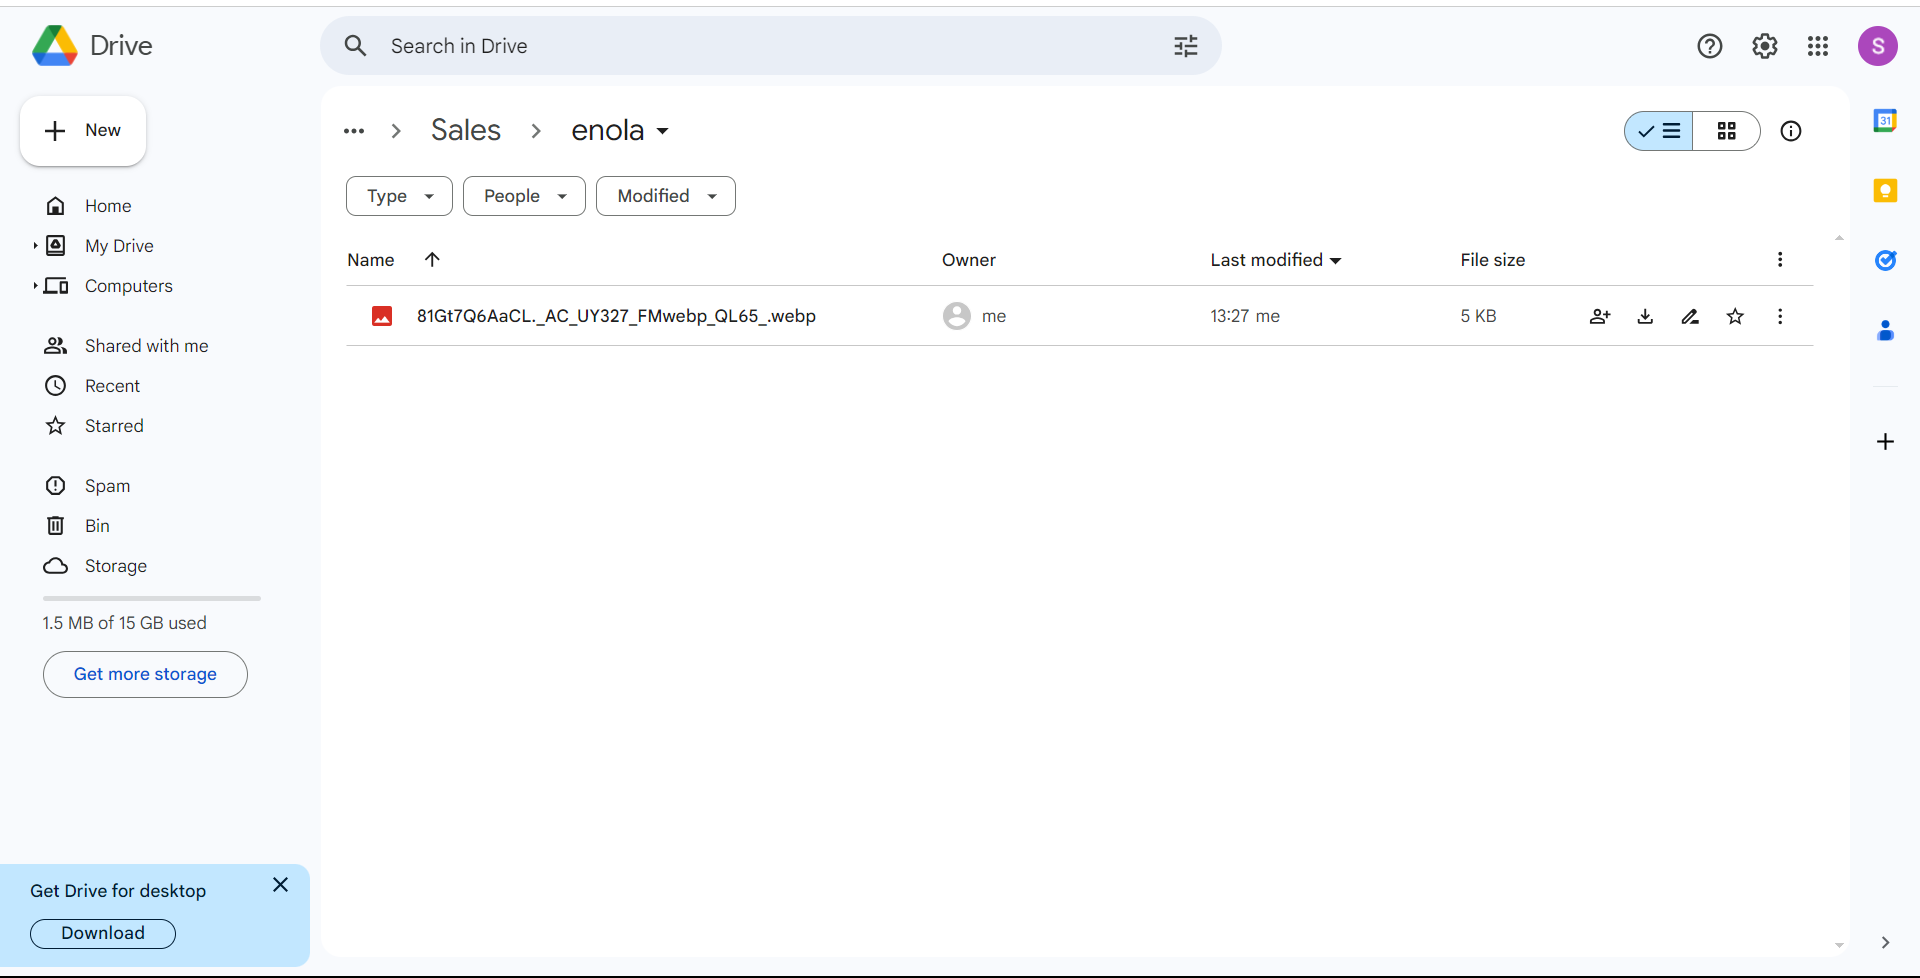
Task: Switch to list layout view
Action: (x=1659, y=131)
